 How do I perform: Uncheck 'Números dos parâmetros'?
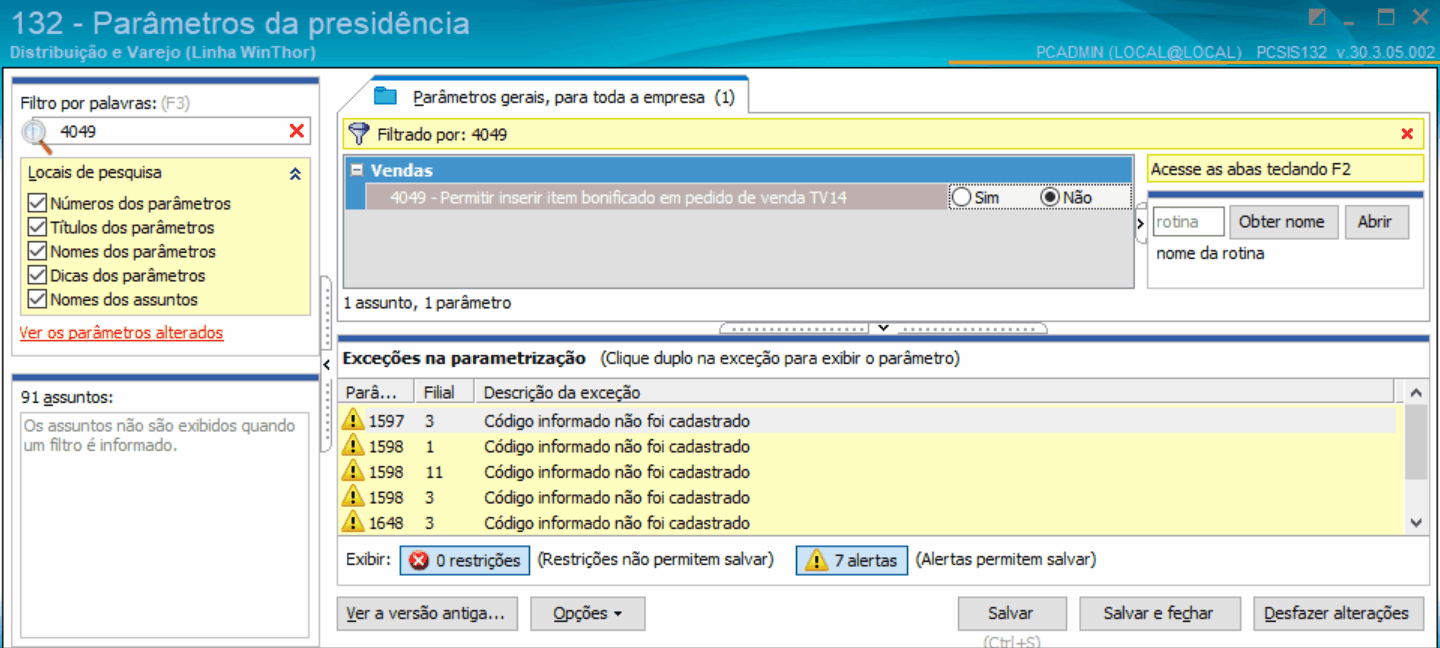tap(38, 203)
